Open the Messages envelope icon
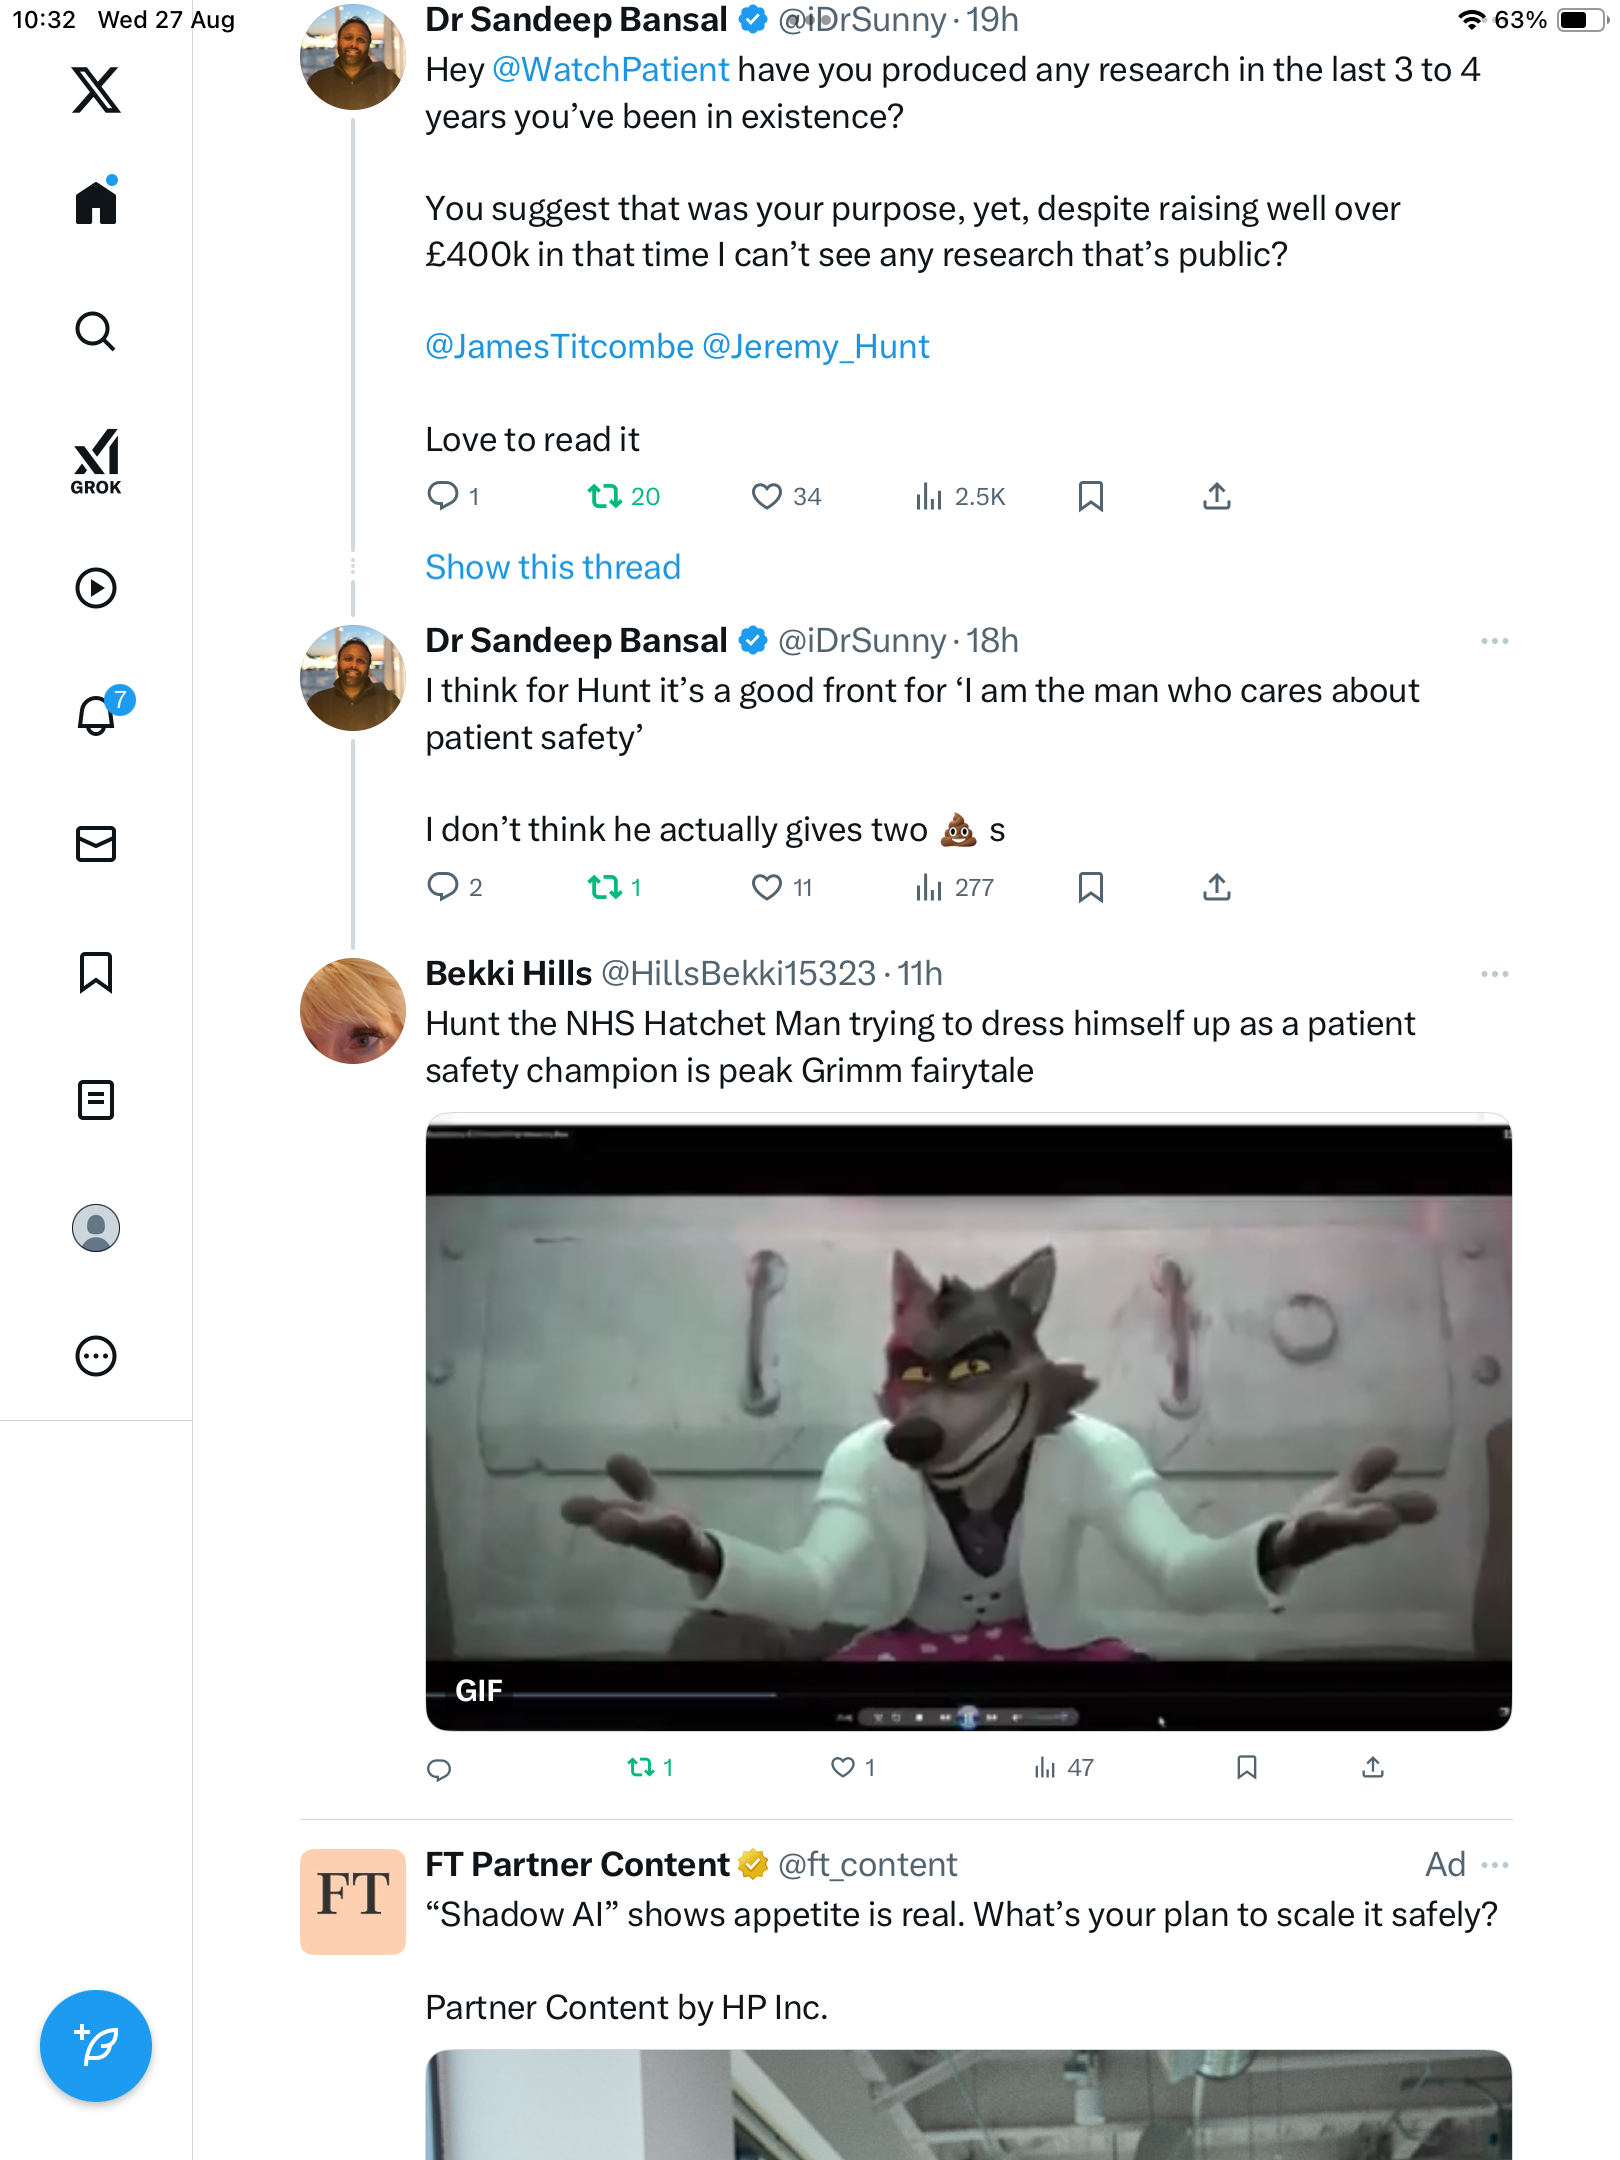This screenshot has height=2160, width=1620. click(96, 844)
